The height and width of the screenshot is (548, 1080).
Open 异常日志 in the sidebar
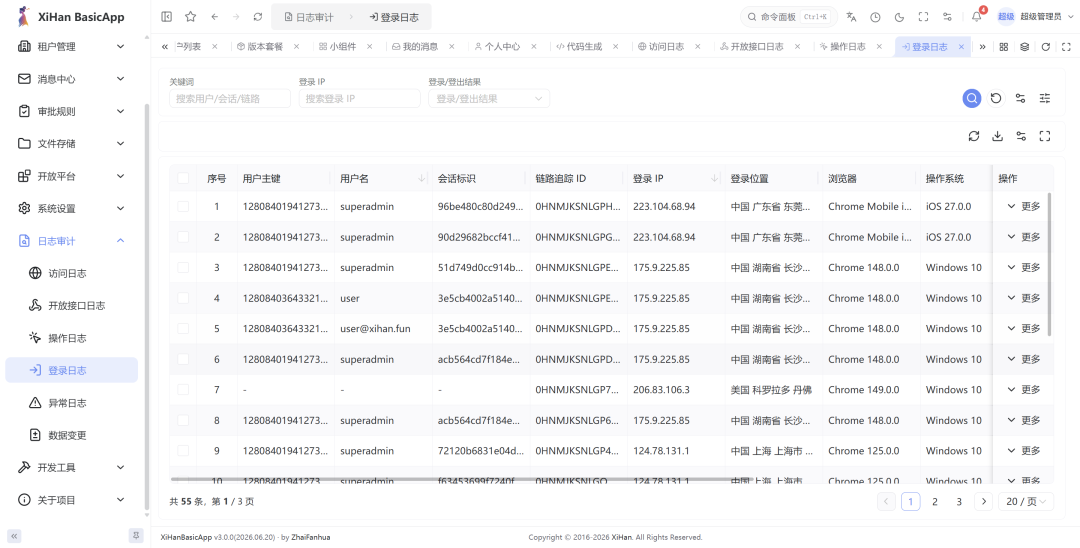point(72,402)
